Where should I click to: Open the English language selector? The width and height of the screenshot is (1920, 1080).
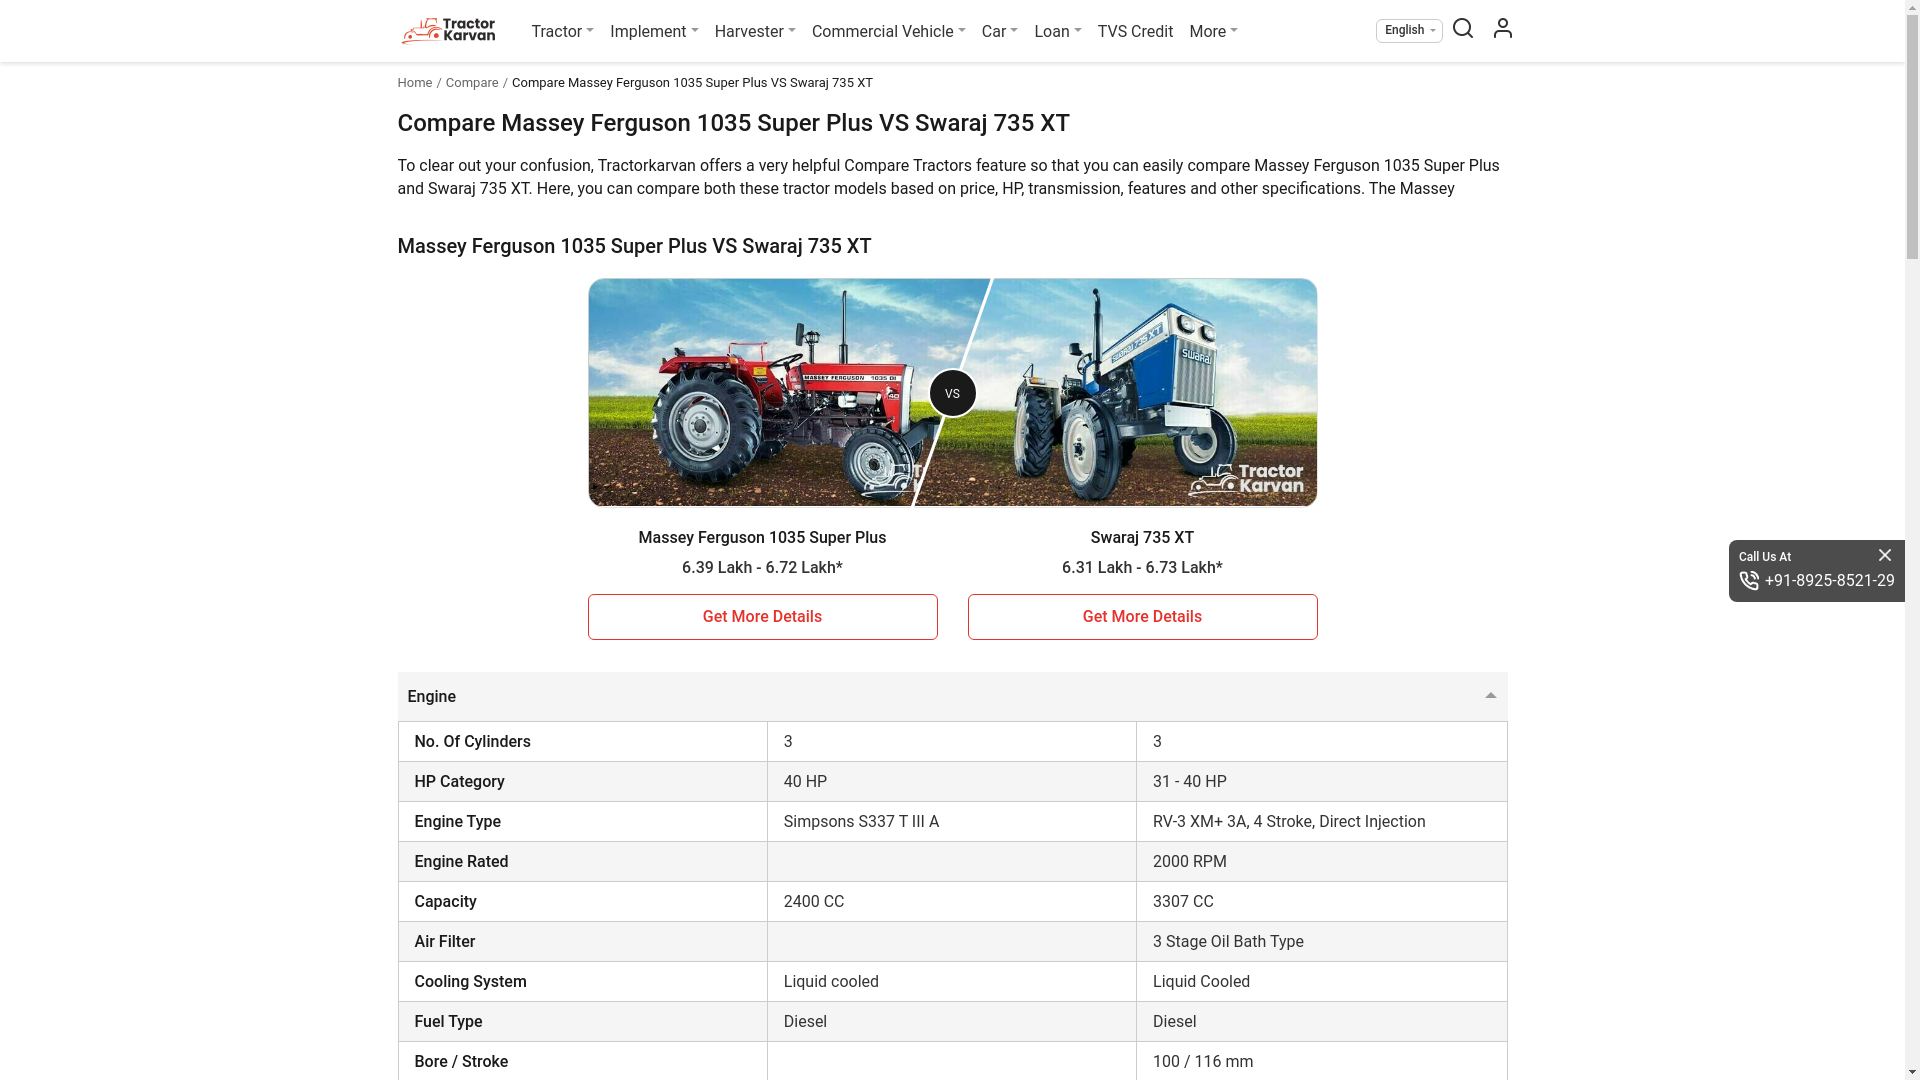[1409, 31]
